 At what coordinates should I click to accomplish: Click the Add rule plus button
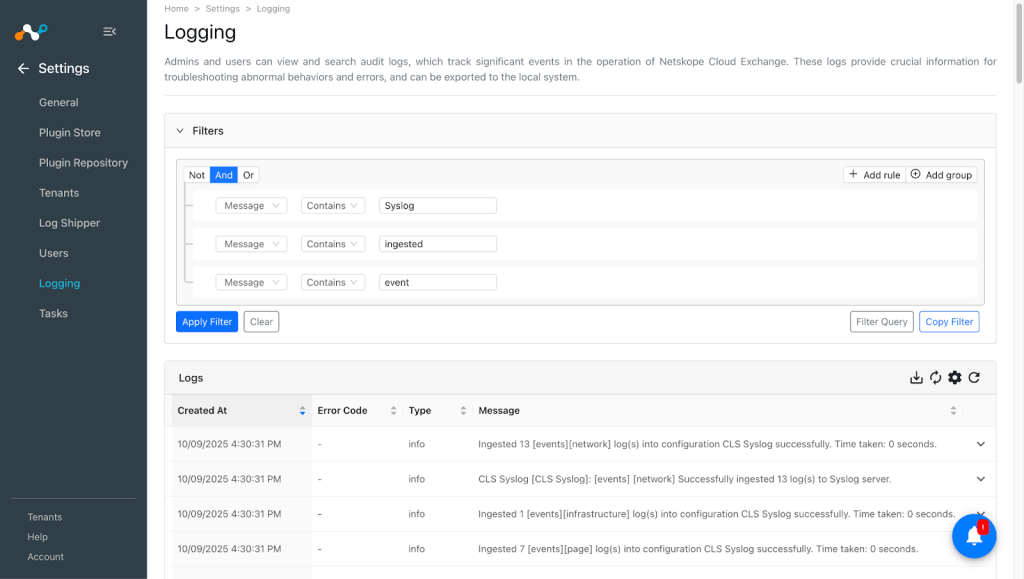(x=874, y=175)
